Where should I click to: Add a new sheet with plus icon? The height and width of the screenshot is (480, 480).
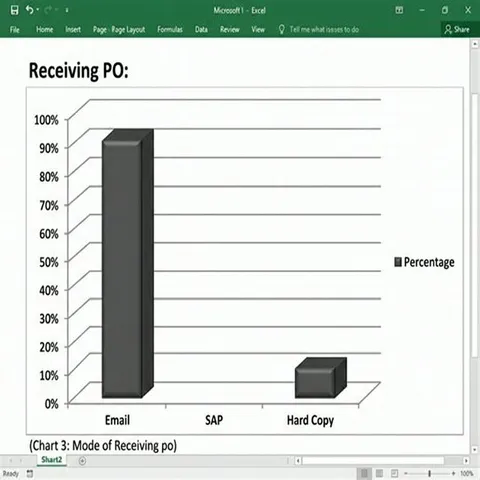(82, 461)
